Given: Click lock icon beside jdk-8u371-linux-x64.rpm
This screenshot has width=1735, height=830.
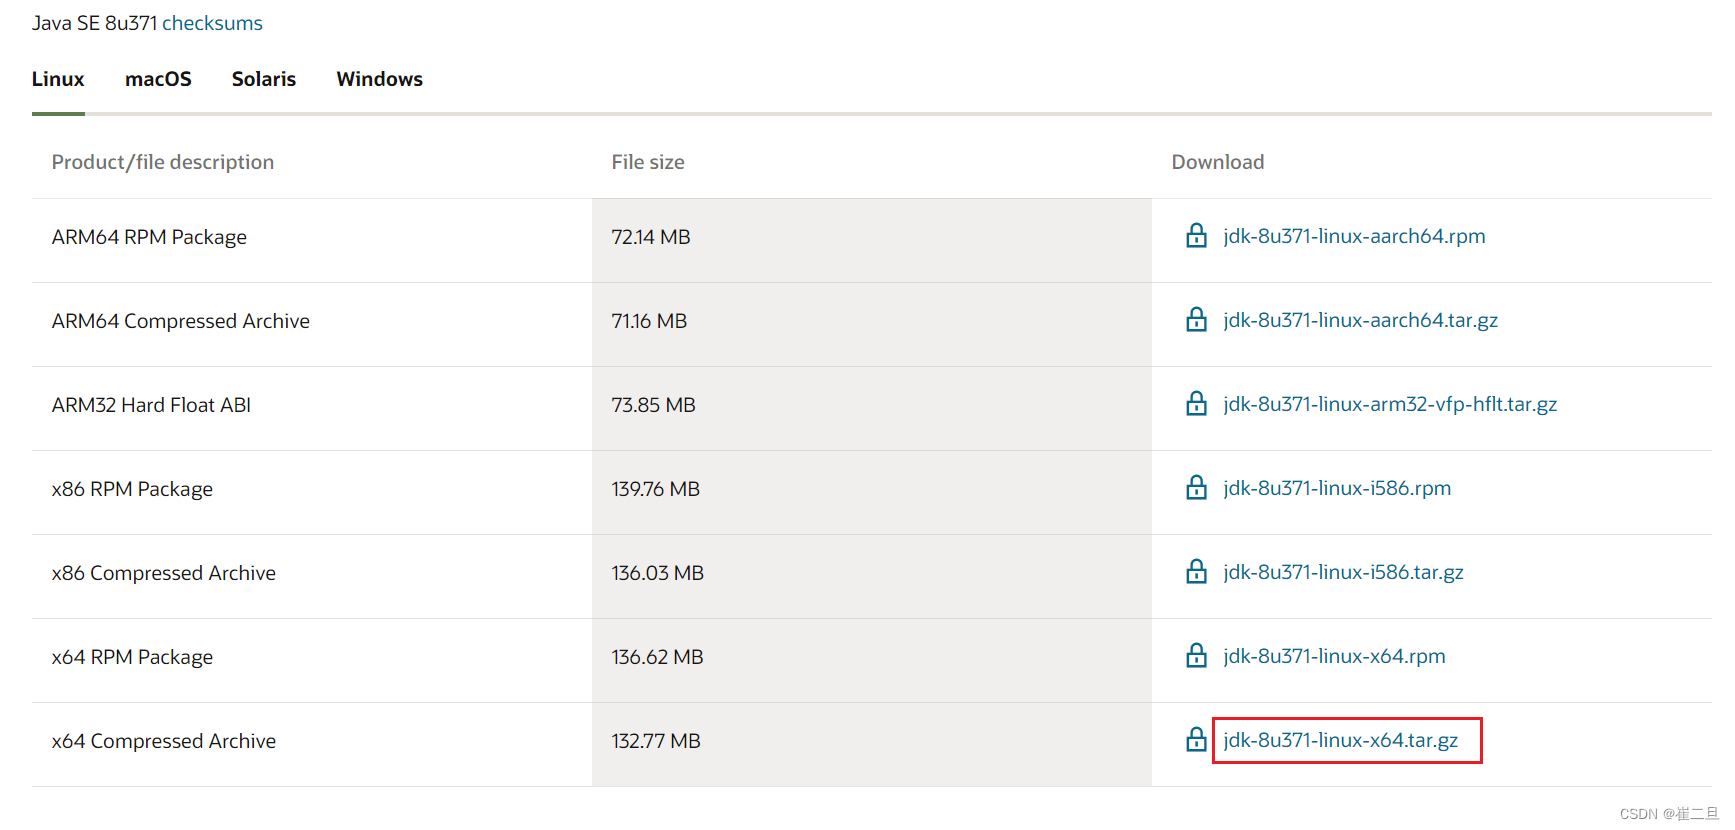Looking at the screenshot, I should tap(1196, 656).
